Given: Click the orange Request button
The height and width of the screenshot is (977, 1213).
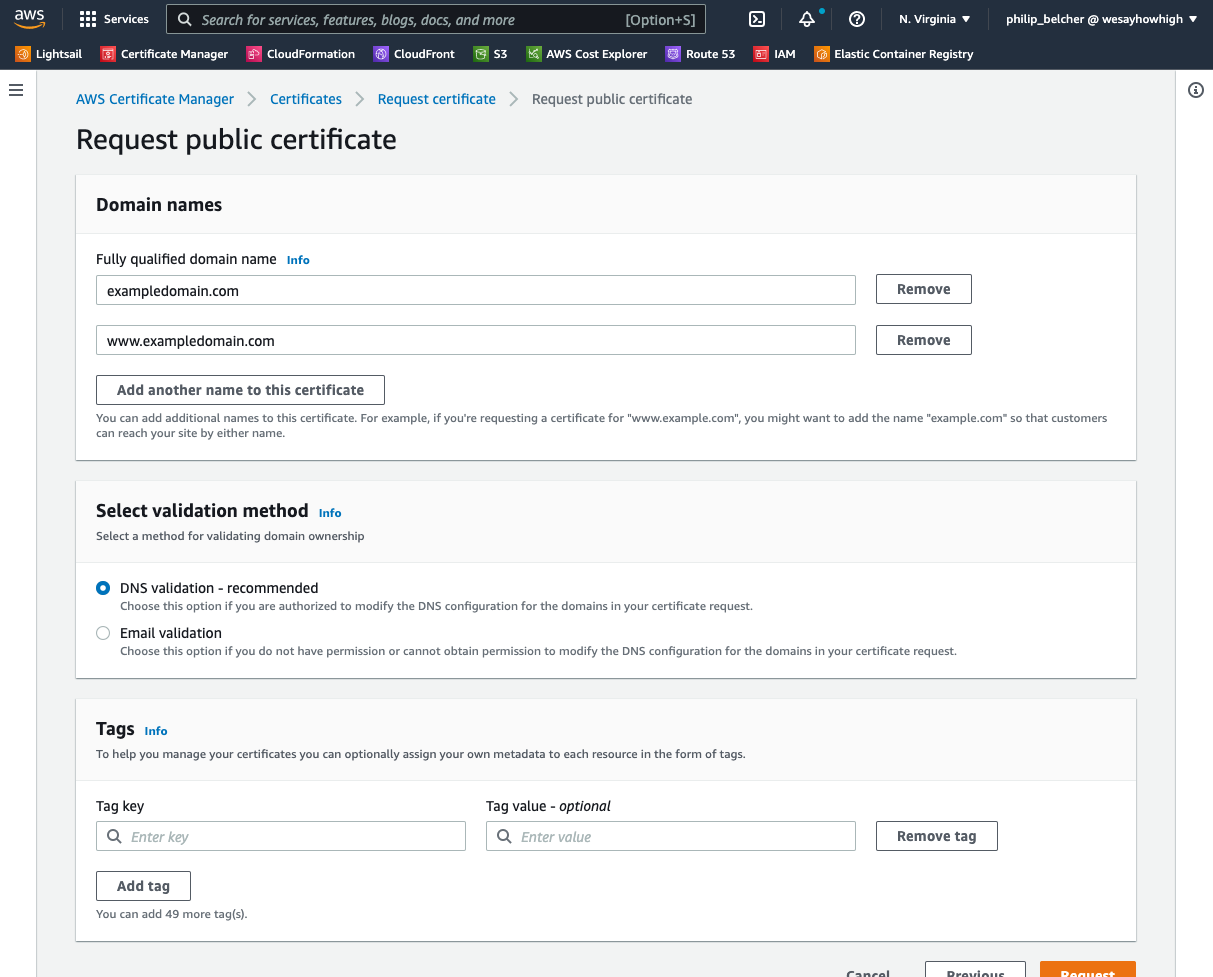Looking at the screenshot, I should (x=1087, y=971).
